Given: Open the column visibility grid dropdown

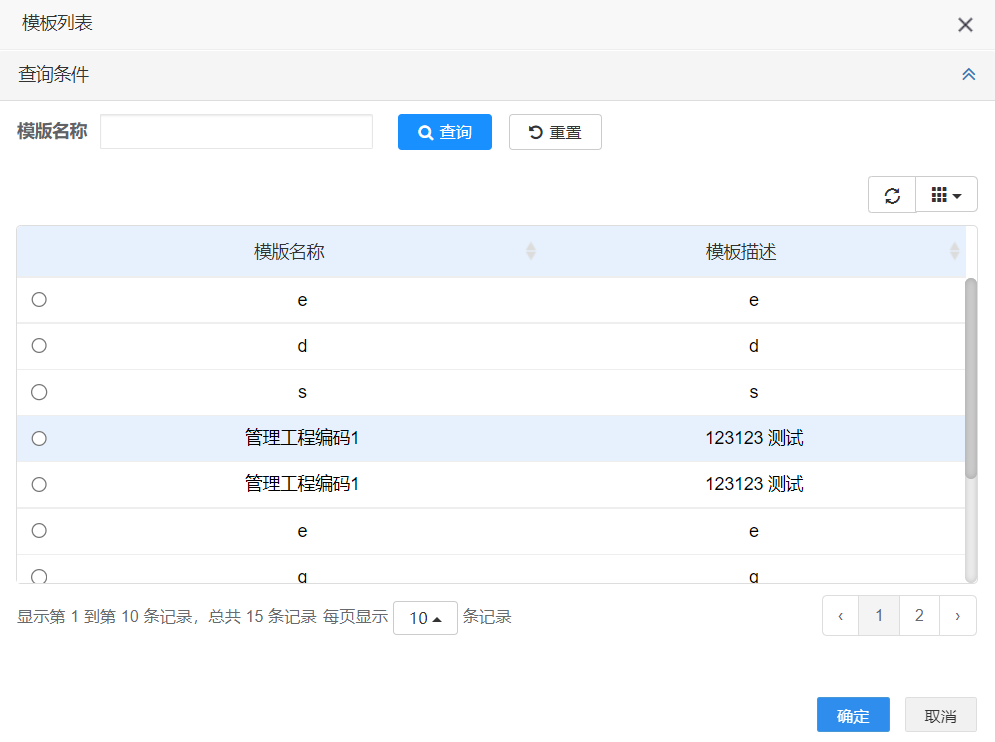Looking at the screenshot, I should (x=946, y=195).
